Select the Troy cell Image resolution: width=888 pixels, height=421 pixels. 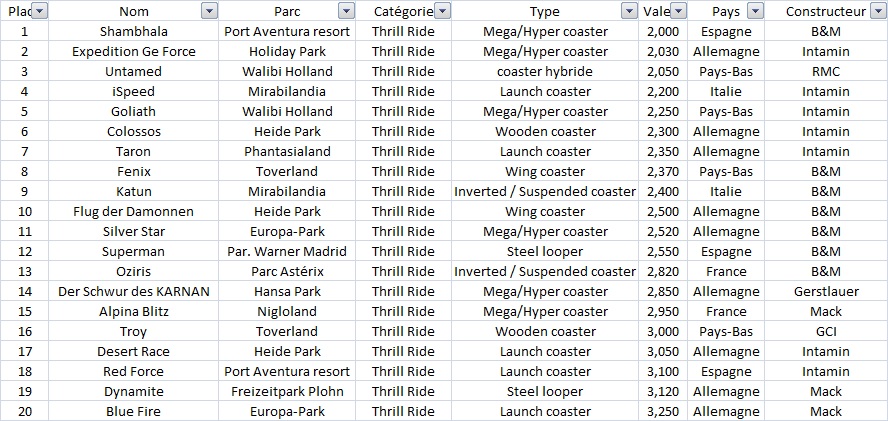134,331
